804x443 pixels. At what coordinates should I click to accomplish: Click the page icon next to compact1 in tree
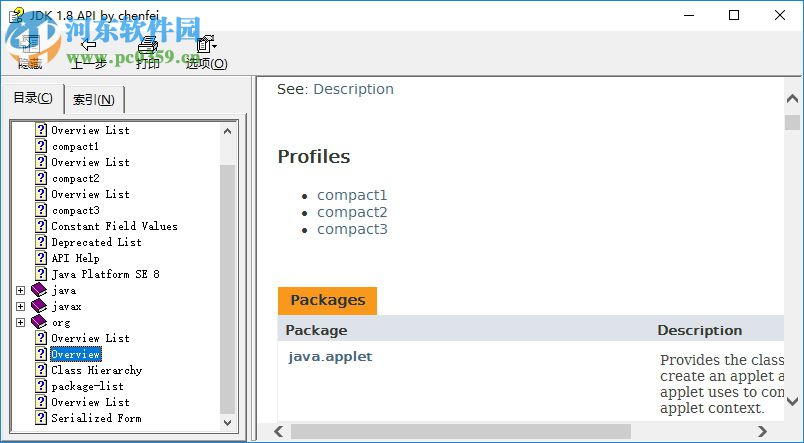(41, 146)
